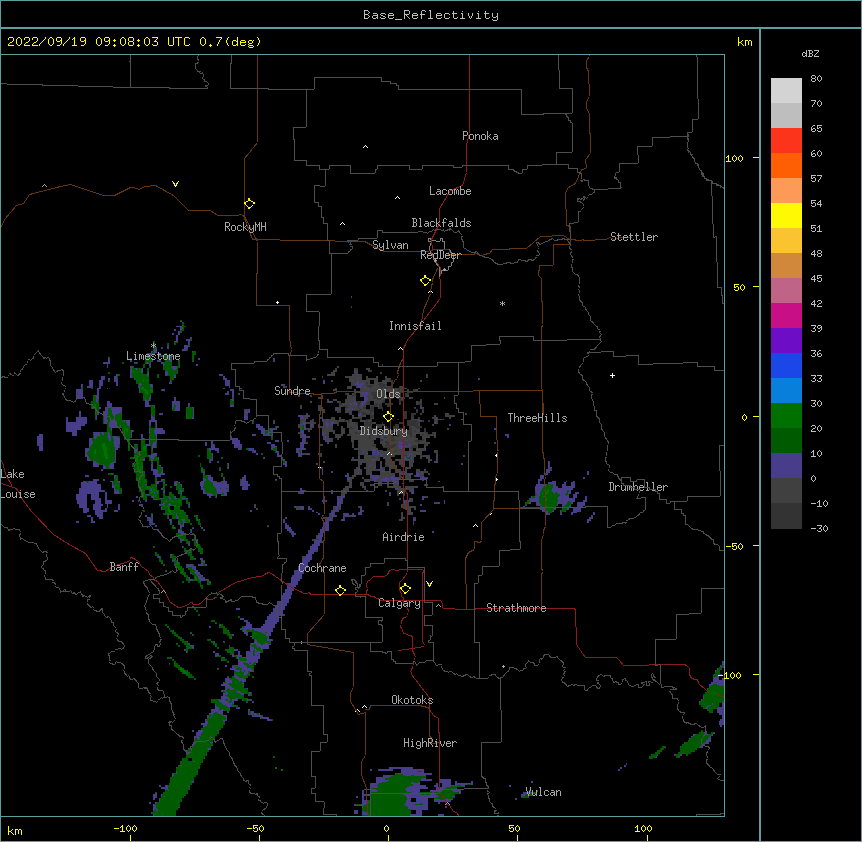Select the dark gray -10 dBZ swatch
862x842 pixels.
(786, 516)
